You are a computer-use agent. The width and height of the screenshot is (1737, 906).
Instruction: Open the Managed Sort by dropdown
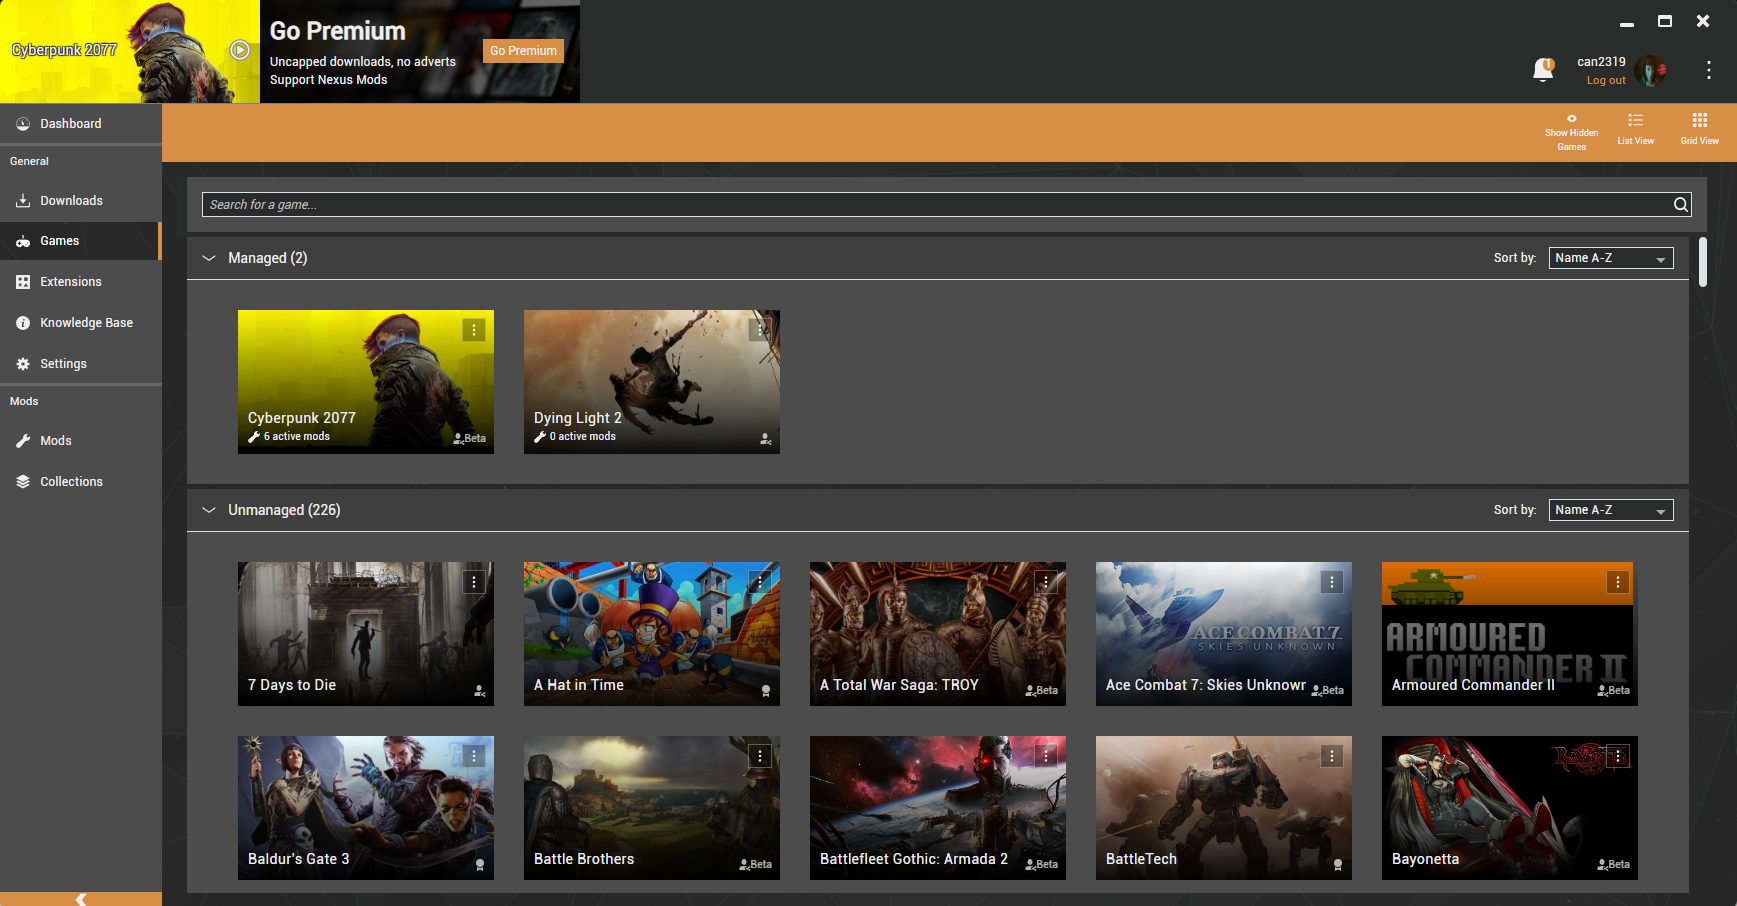pos(1611,258)
